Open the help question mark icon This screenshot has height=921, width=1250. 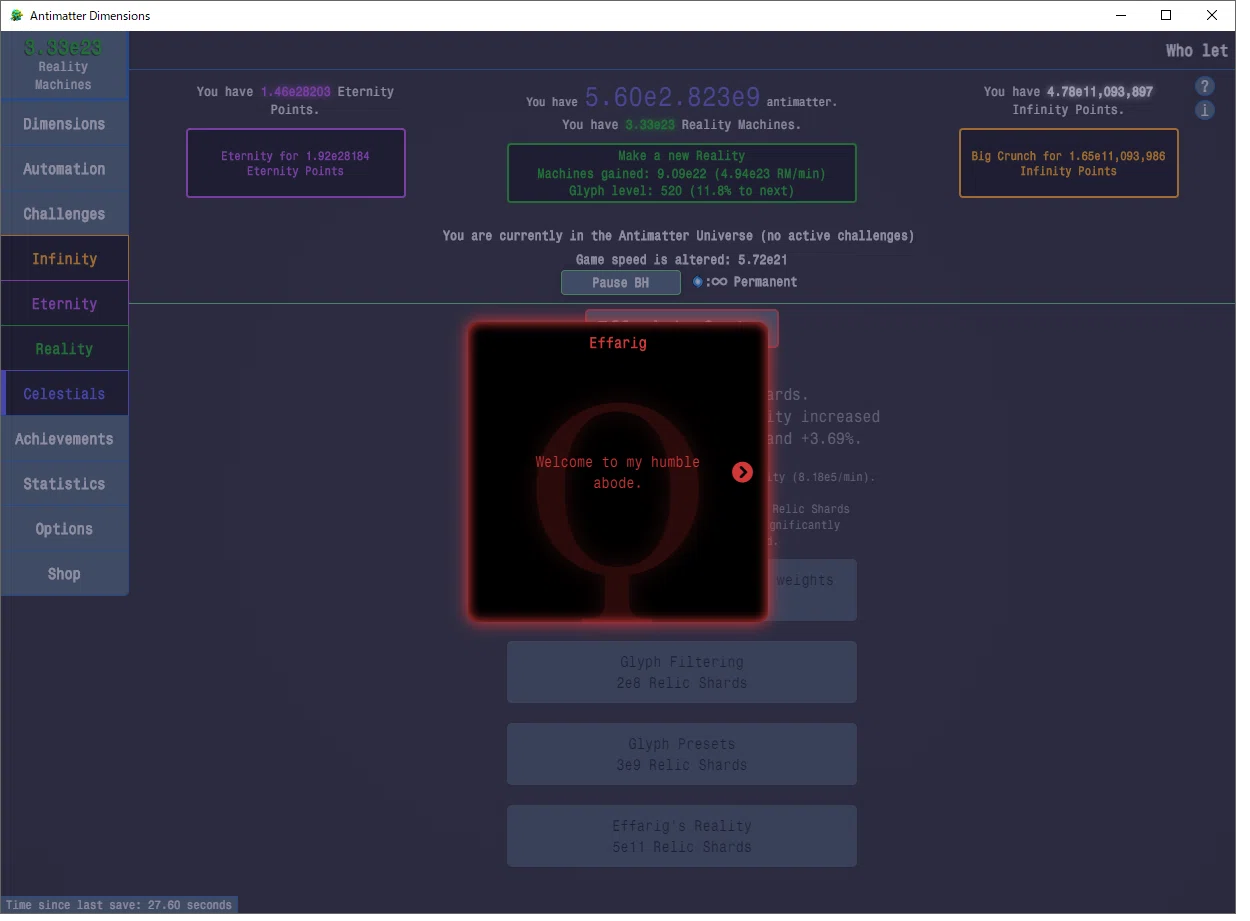[x=1205, y=86]
